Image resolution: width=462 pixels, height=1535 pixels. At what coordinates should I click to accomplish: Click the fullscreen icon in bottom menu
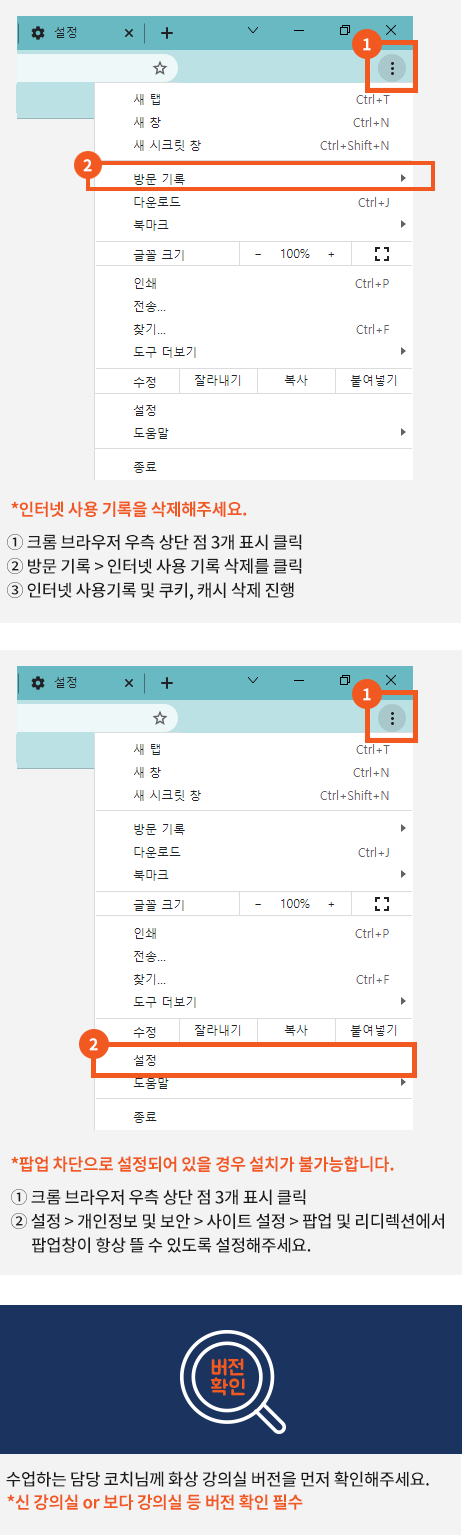pyautogui.click(x=380, y=903)
